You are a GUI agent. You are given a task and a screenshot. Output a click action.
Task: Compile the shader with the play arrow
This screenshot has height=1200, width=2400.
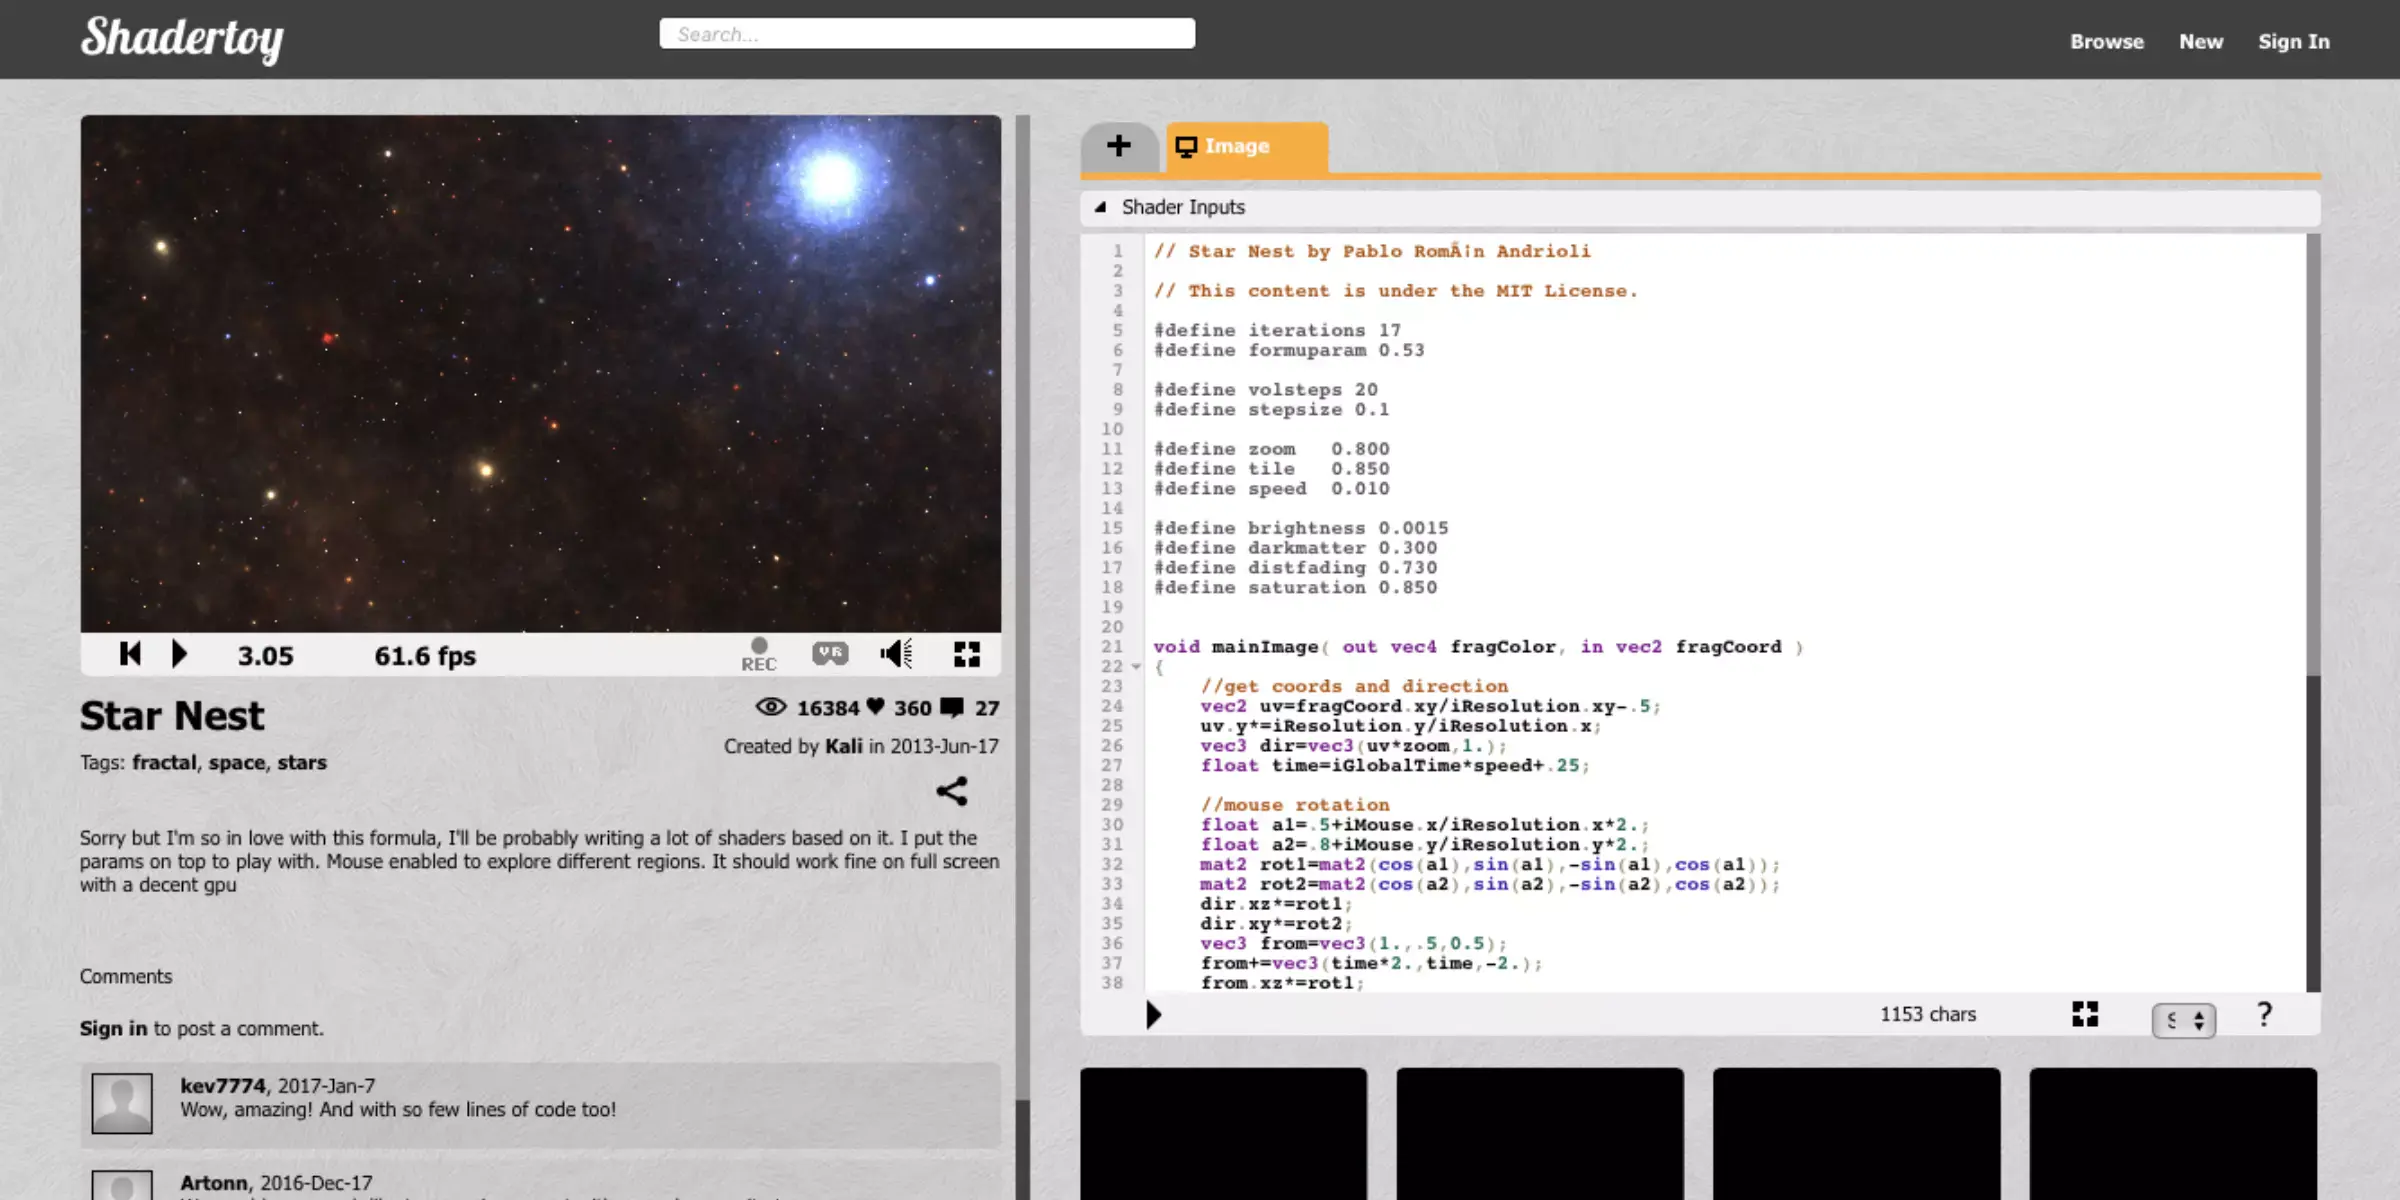[1154, 1015]
